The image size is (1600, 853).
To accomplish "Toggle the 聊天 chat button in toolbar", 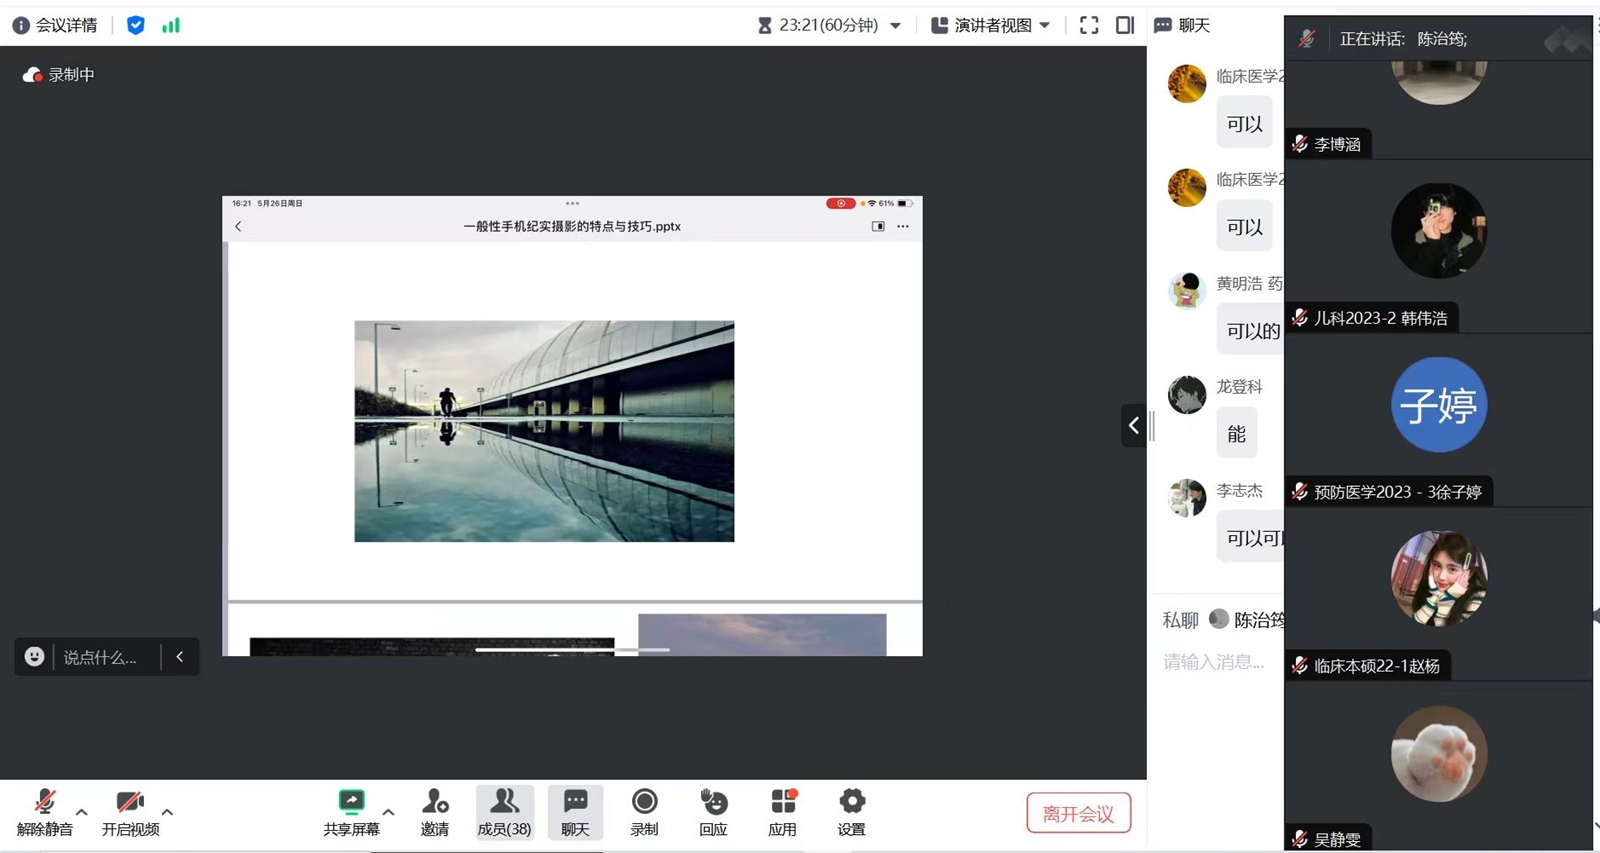I will point(575,812).
